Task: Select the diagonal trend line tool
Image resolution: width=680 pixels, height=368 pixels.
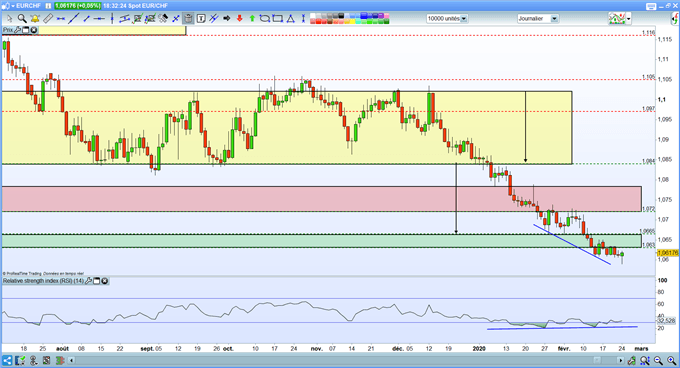Action: tap(74, 19)
